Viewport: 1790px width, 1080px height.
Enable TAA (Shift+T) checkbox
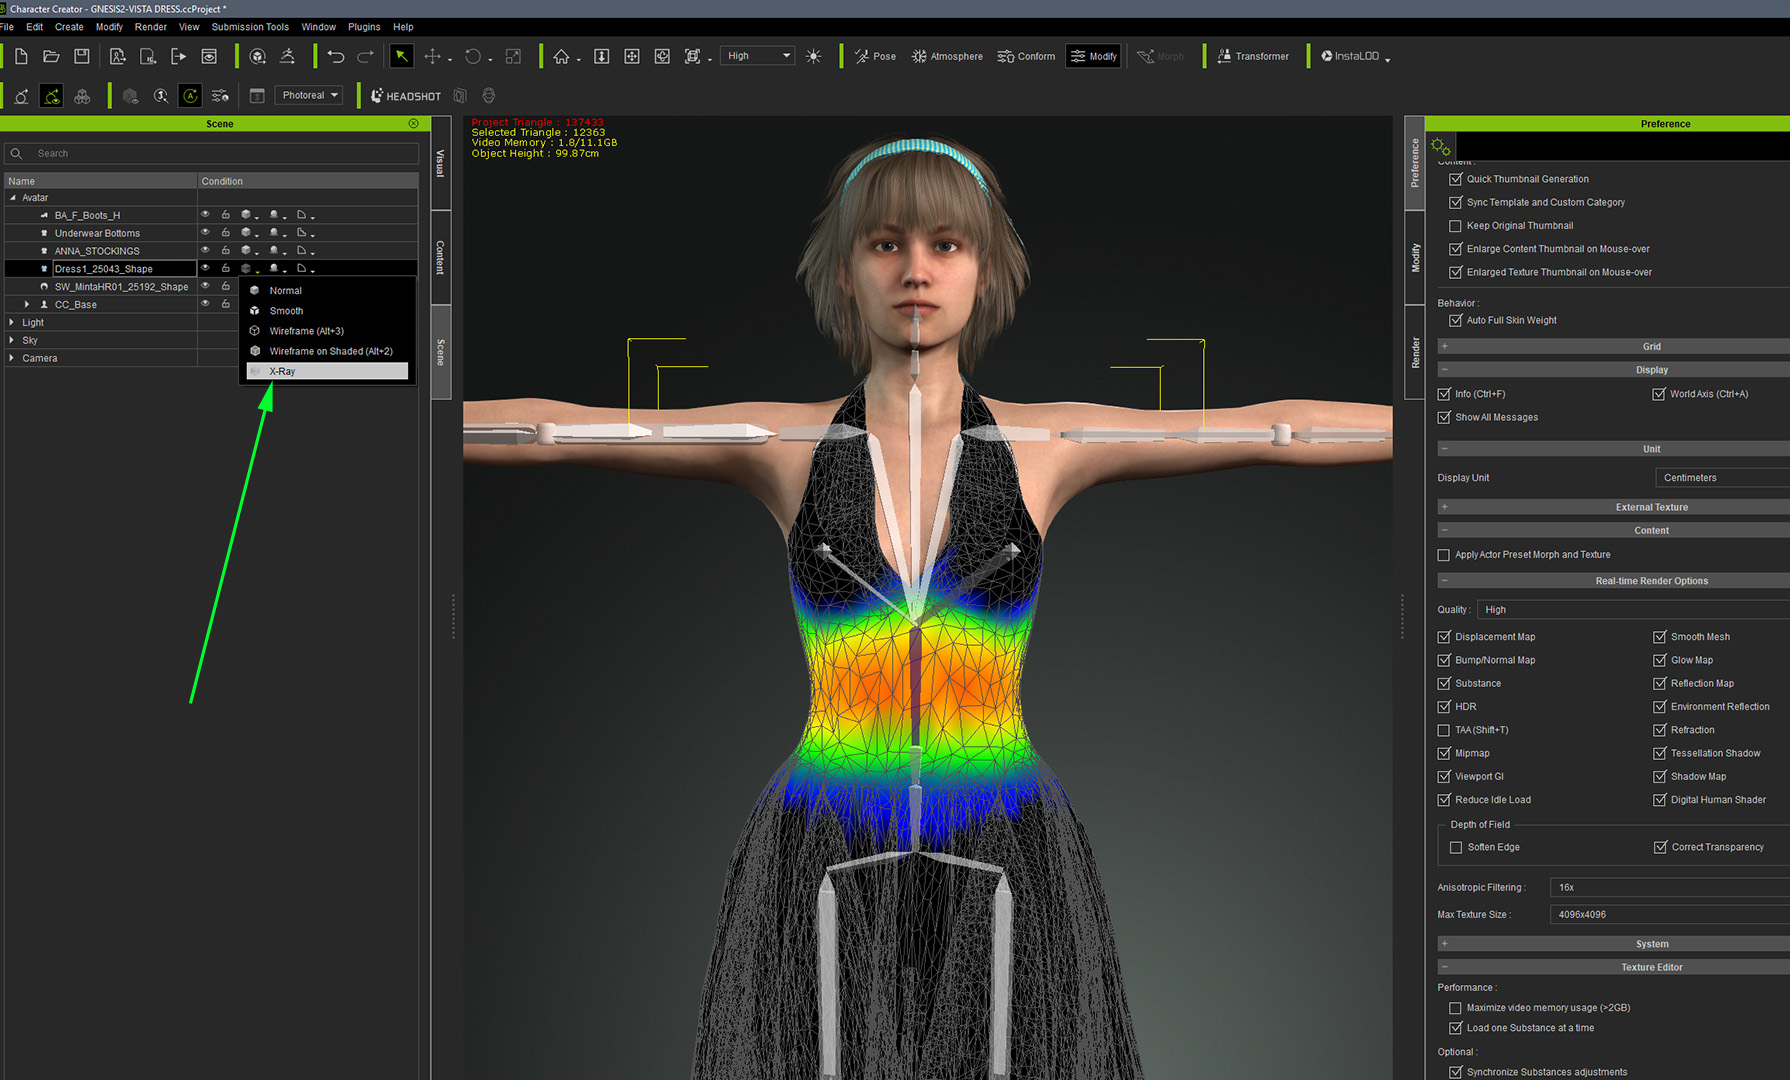(1443, 730)
